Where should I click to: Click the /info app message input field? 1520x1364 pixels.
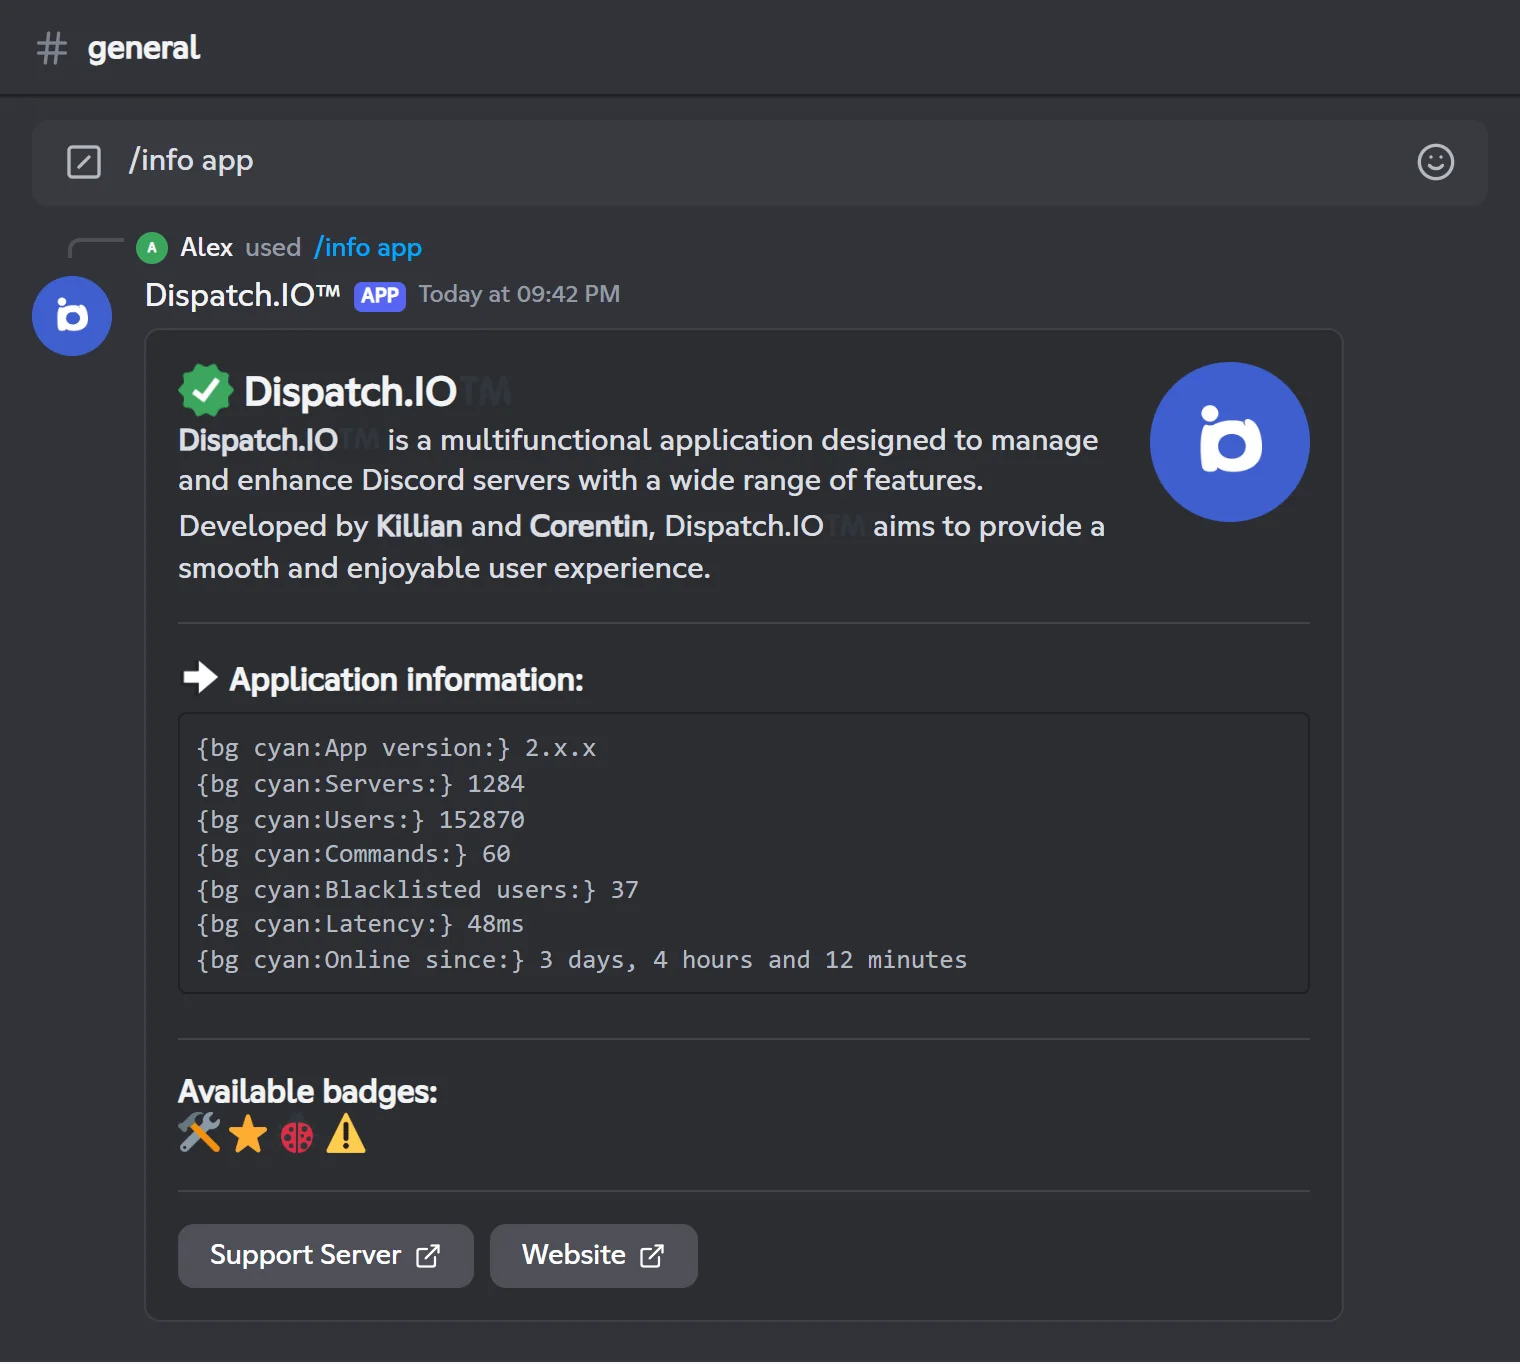click(x=760, y=163)
